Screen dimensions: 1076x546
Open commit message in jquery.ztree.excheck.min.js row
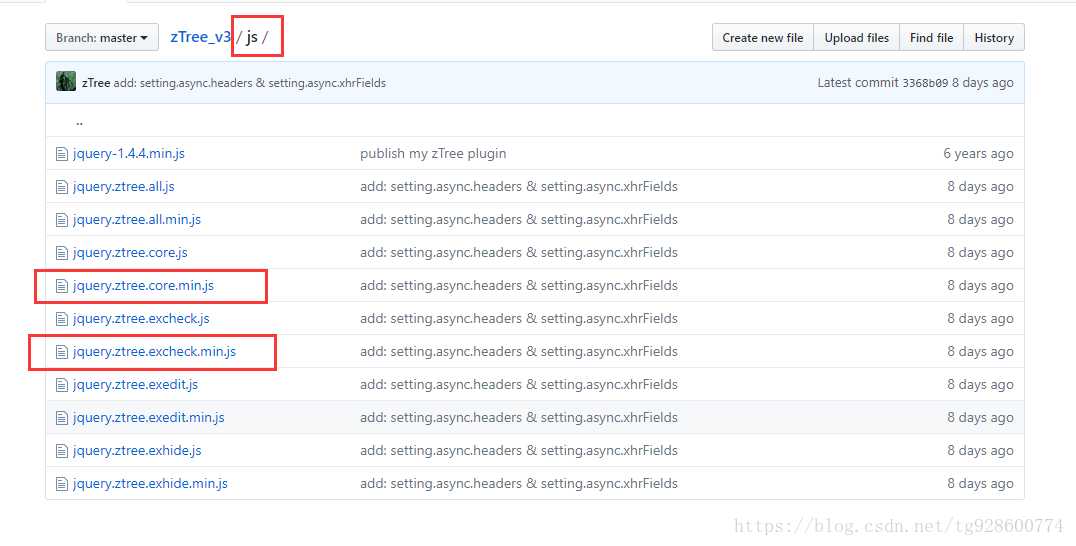(519, 351)
